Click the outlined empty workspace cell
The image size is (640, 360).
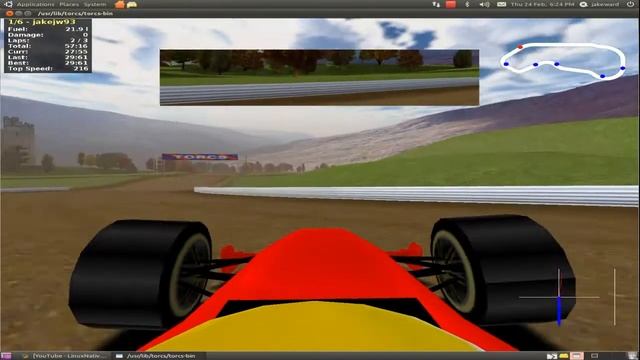coord(595,356)
